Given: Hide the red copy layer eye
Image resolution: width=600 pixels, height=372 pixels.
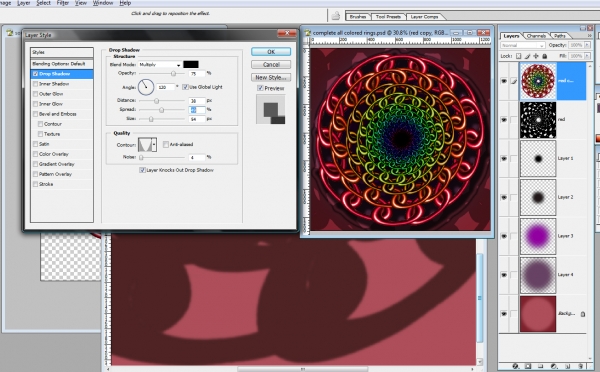Looking at the screenshot, I should [x=504, y=81].
